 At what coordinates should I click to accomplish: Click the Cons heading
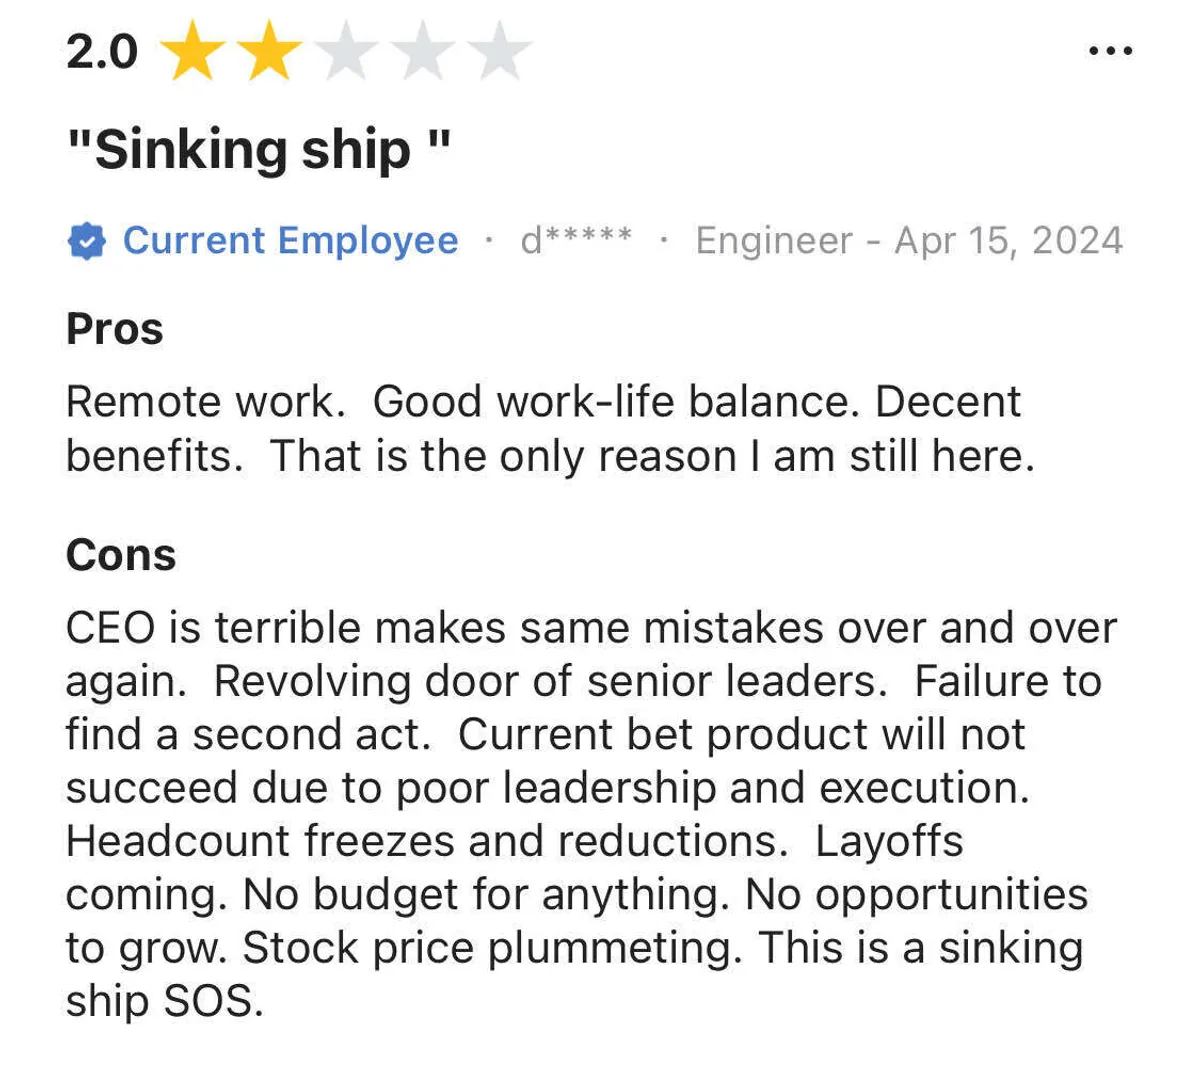tap(121, 555)
